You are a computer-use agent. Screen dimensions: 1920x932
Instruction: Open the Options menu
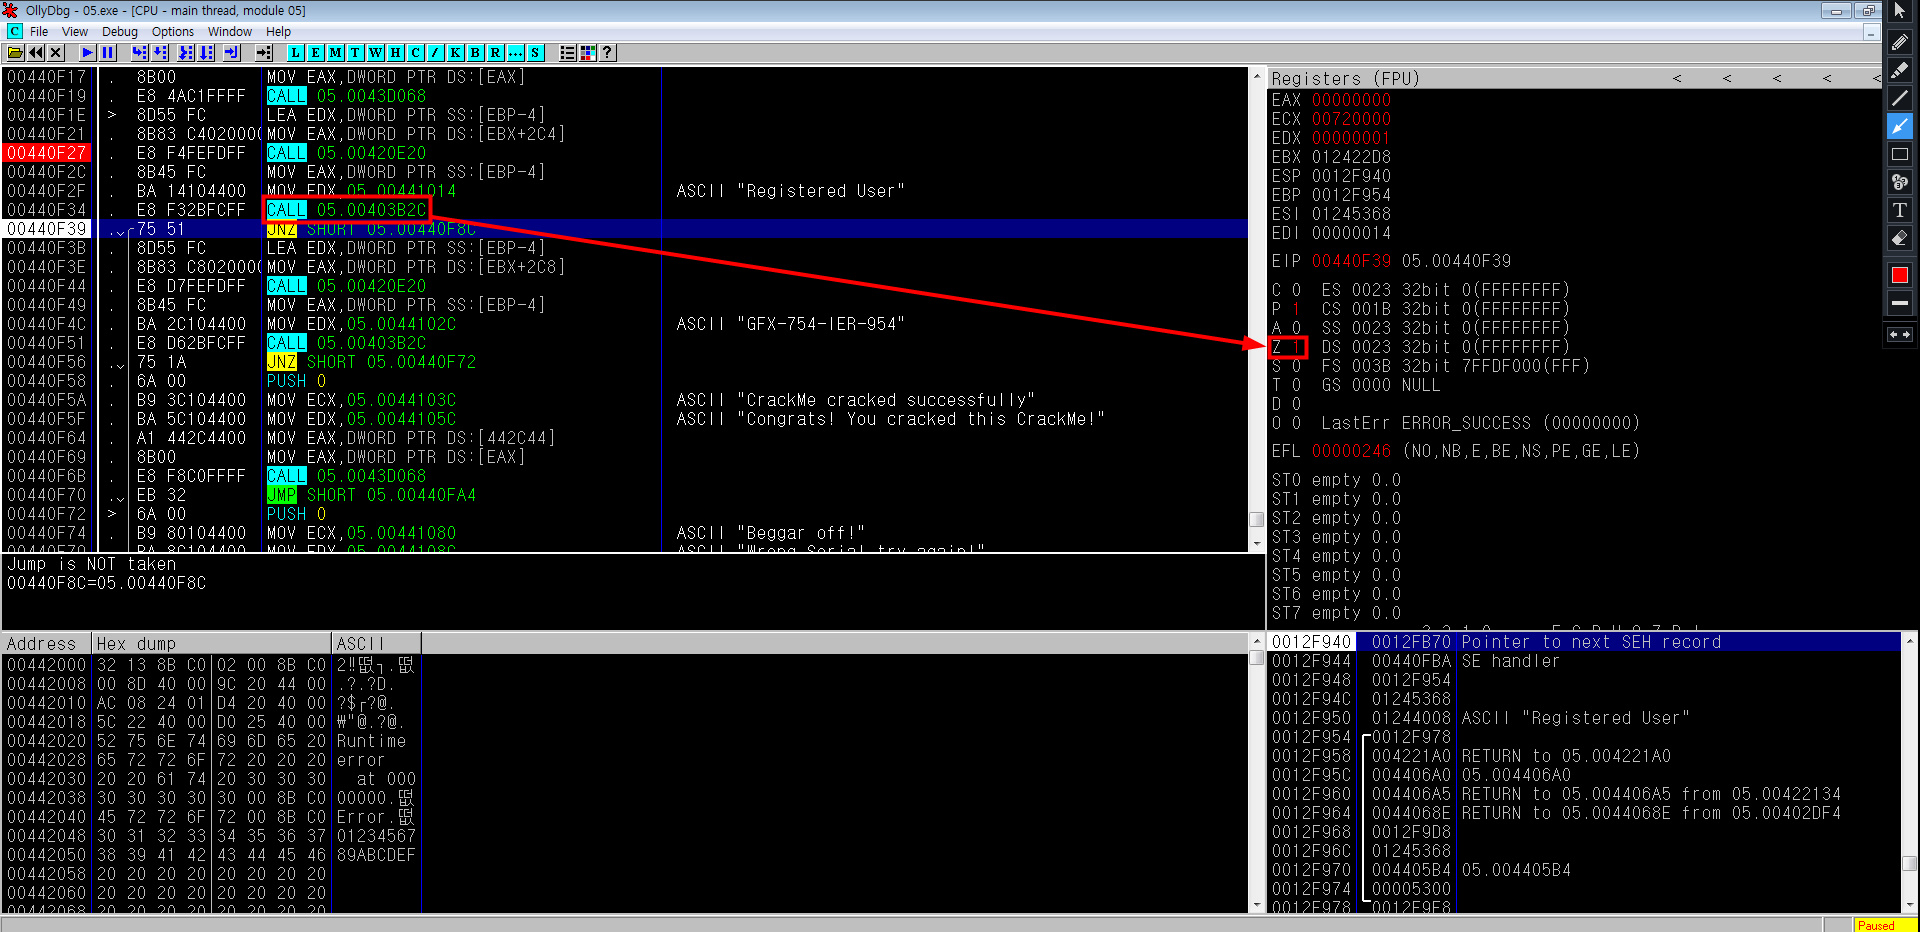tap(173, 32)
